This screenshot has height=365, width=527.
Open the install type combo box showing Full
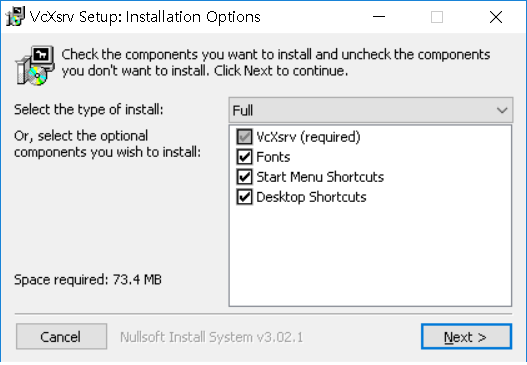[x=371, y=110]
